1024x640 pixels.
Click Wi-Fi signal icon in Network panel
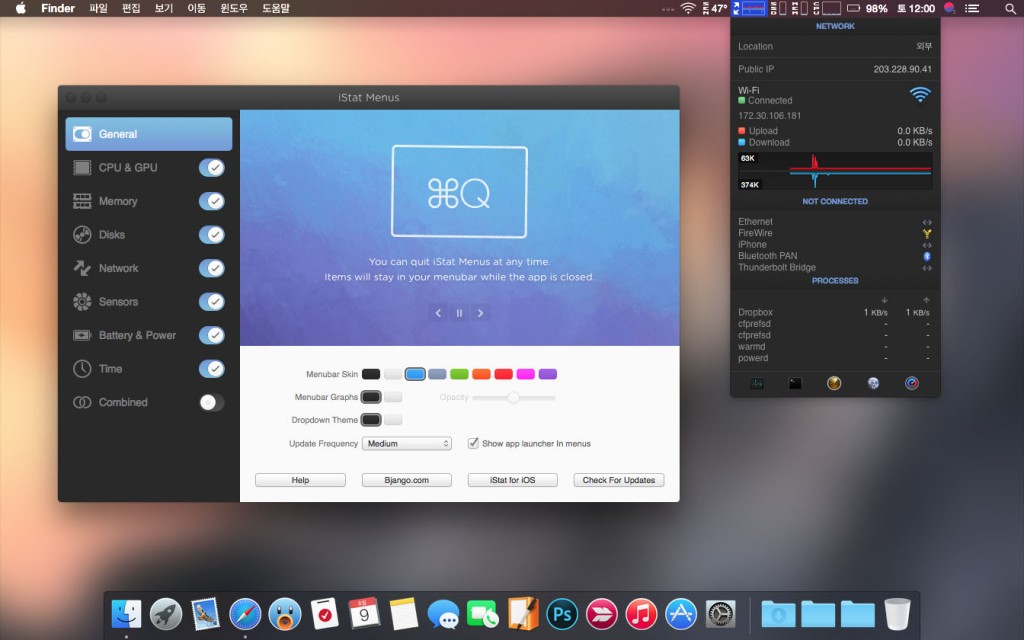tap(920, 95)
